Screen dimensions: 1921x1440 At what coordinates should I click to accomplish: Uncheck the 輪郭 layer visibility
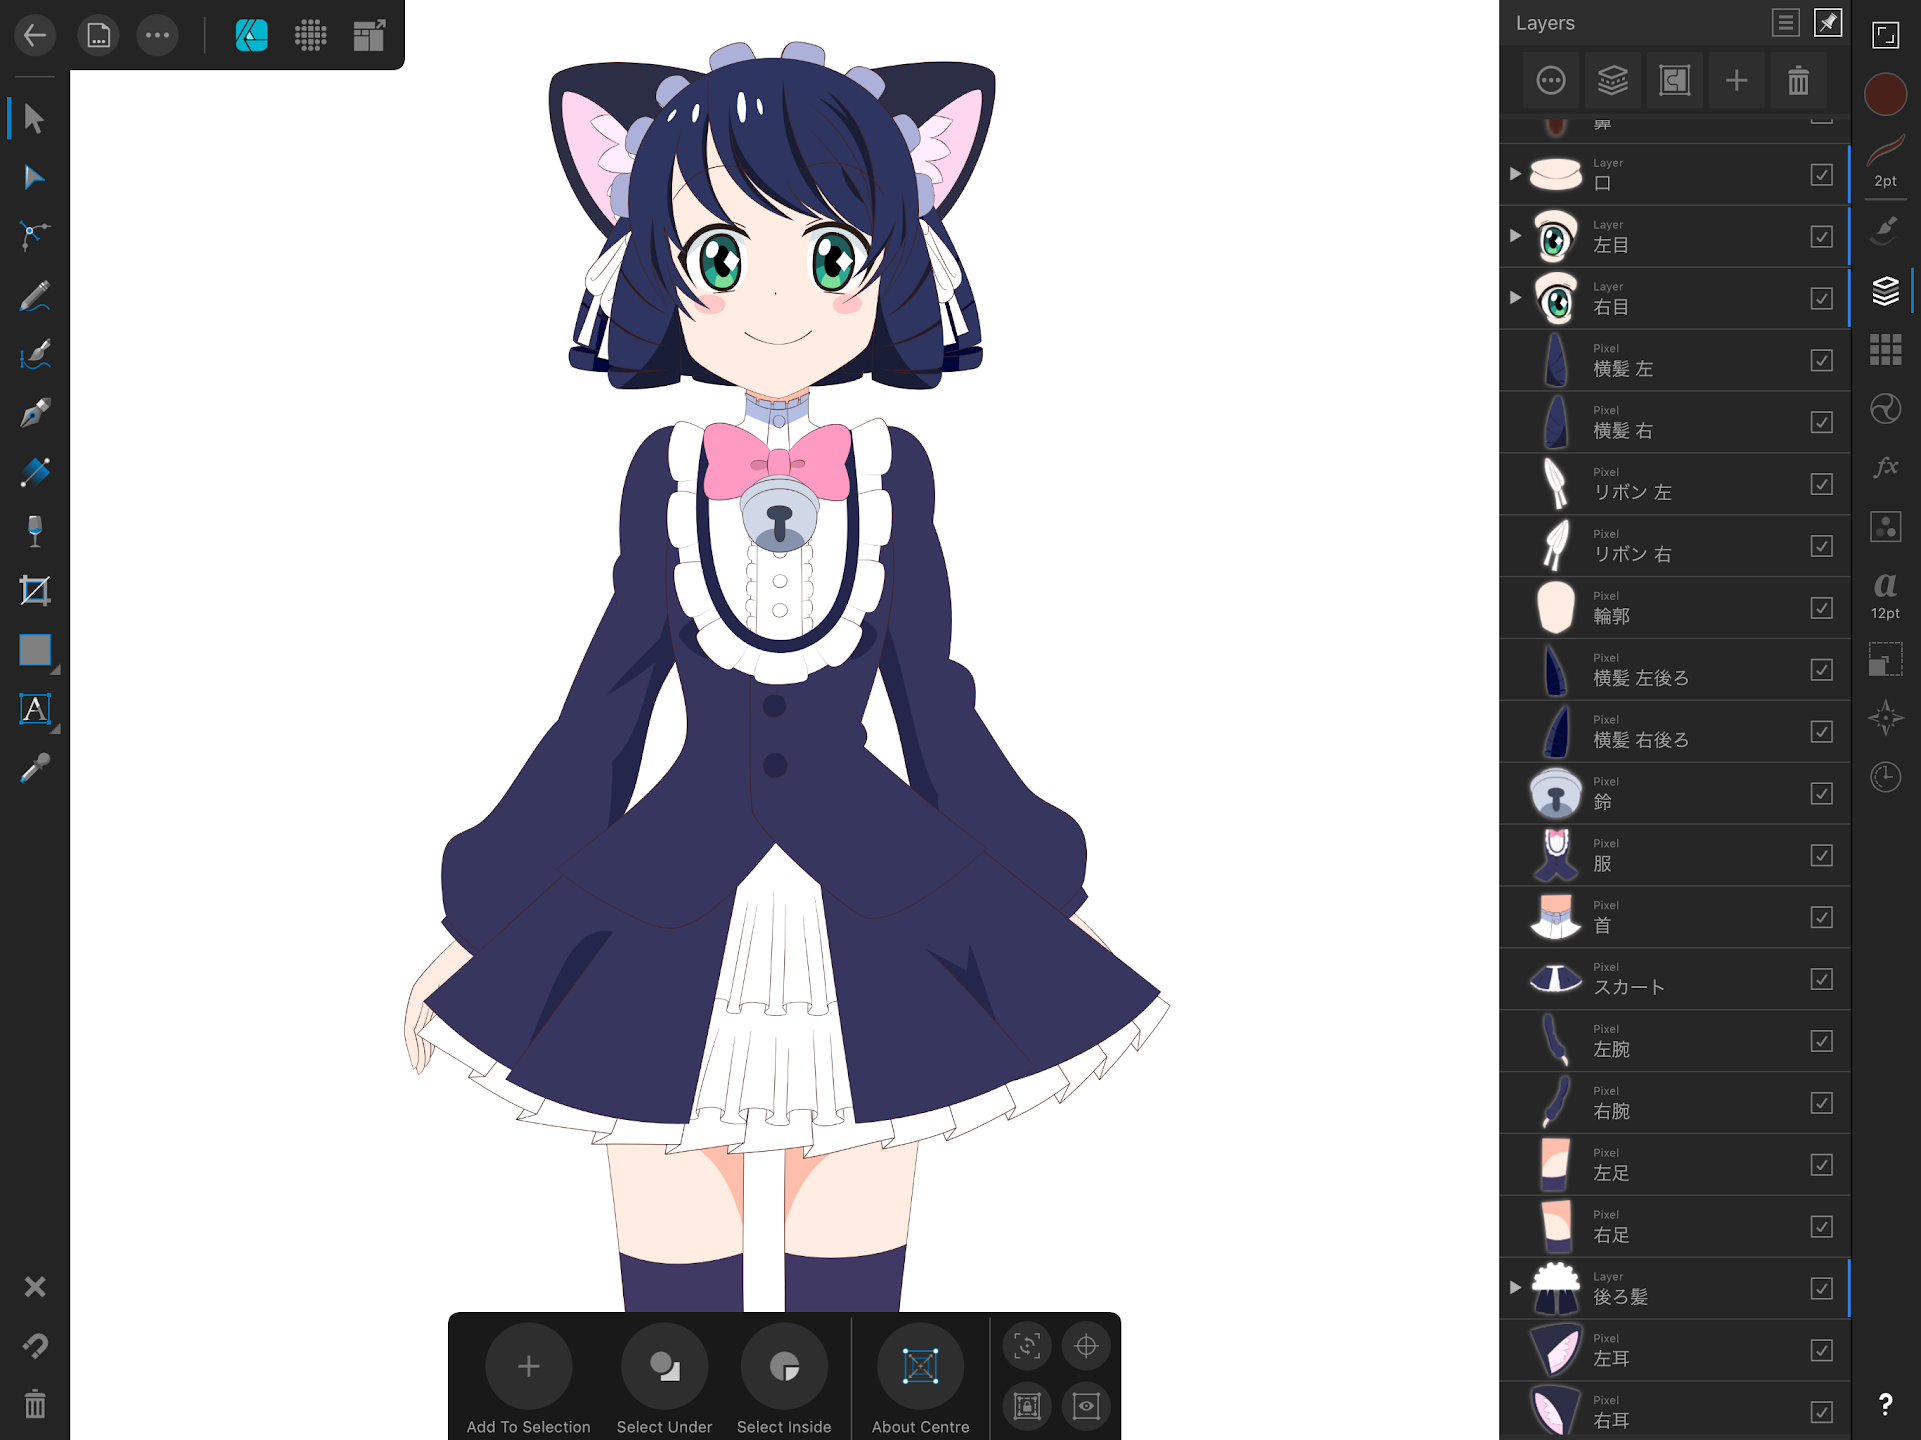1821,608
